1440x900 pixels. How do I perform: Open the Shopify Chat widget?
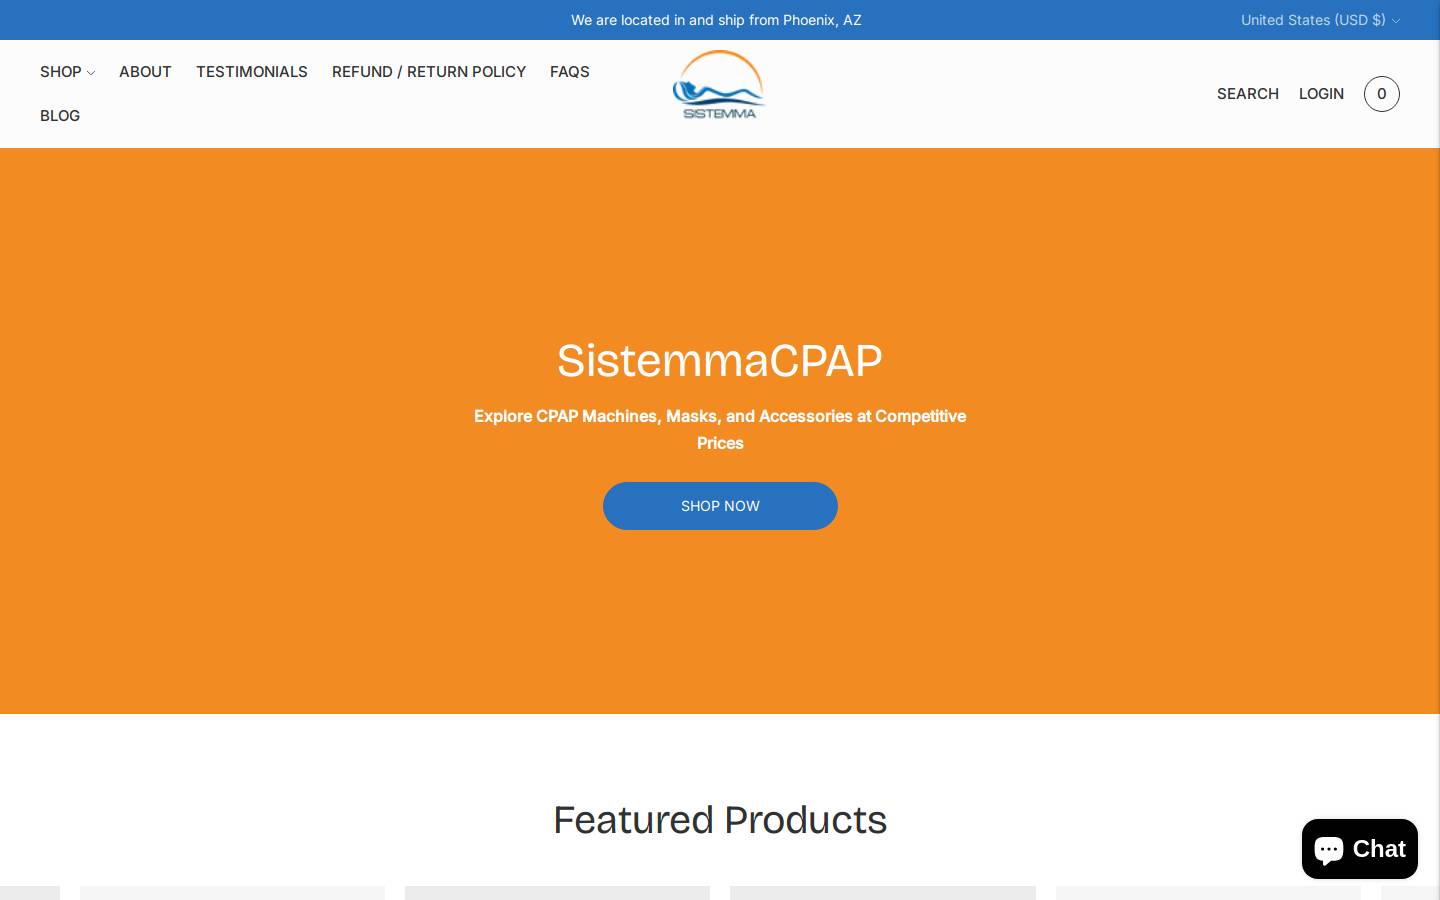coord(1359,849)
